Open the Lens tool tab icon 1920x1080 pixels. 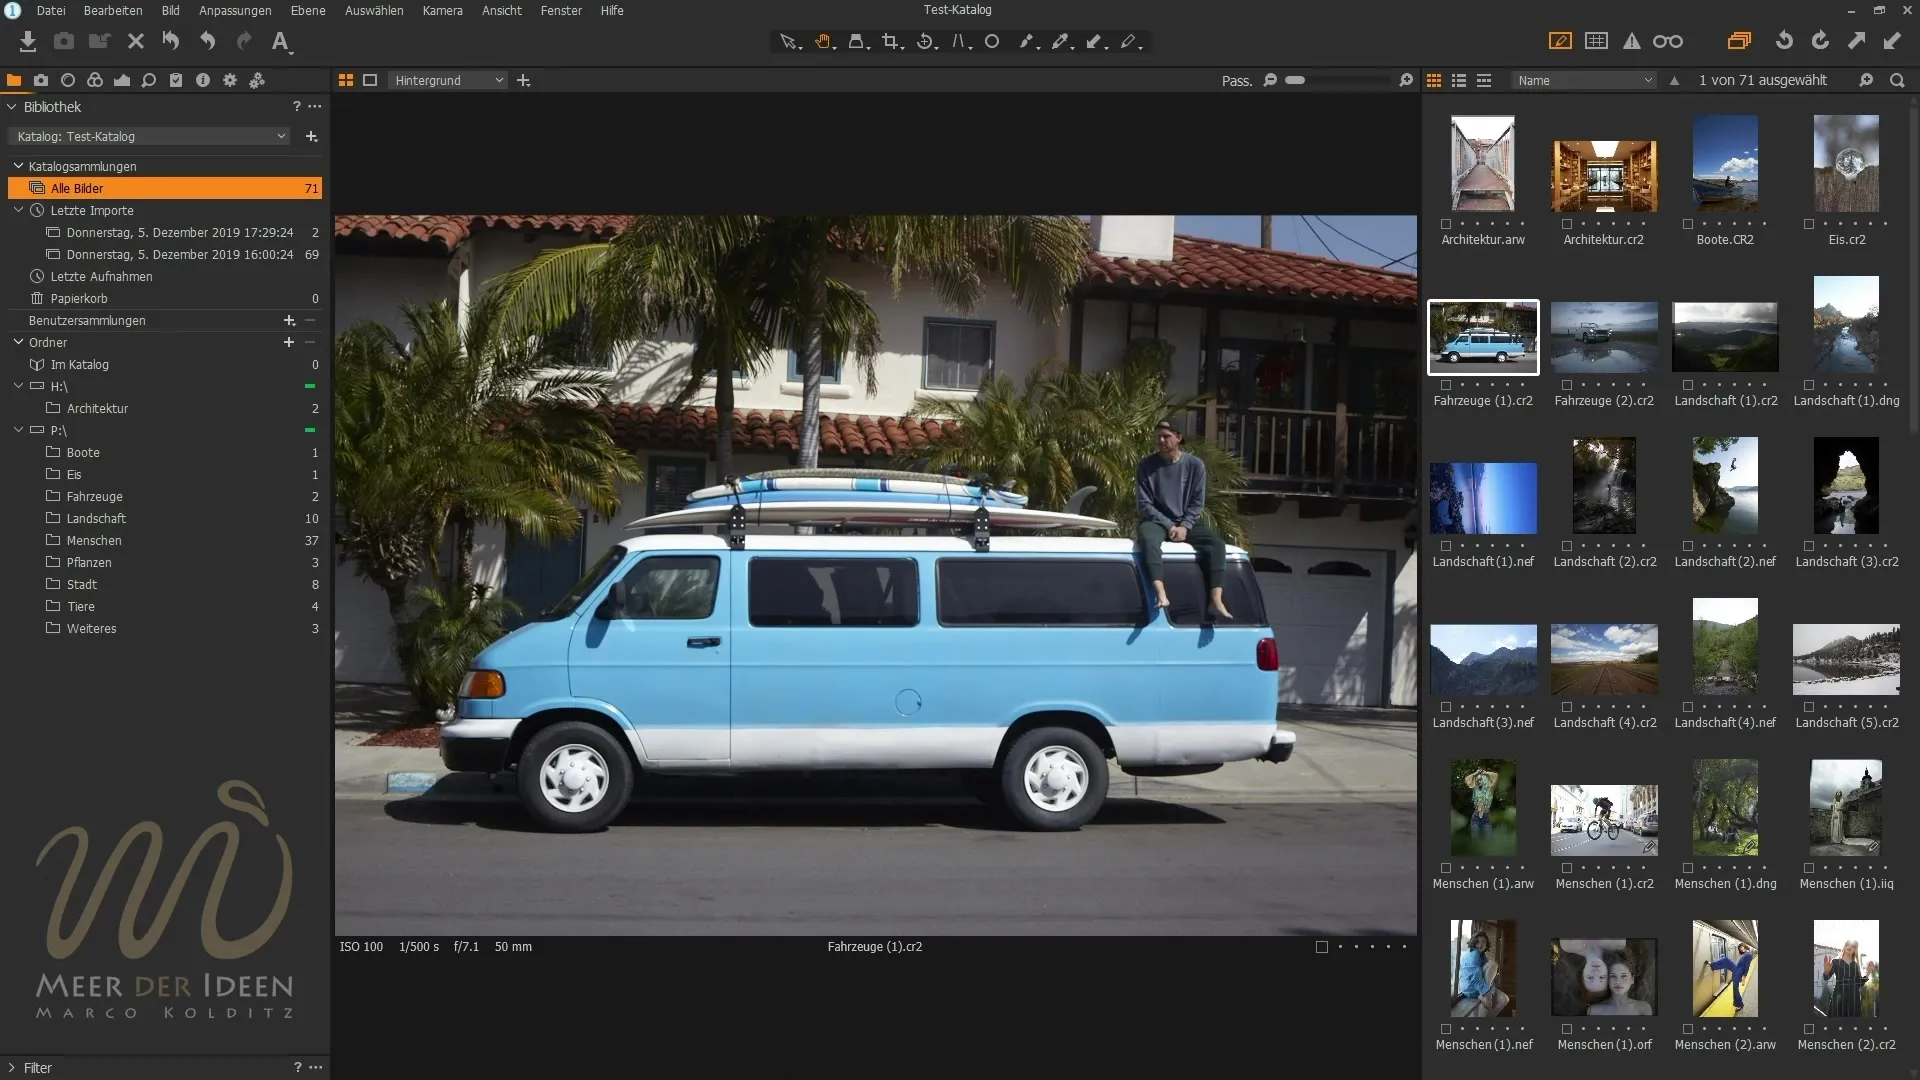(x=68, y=80)
